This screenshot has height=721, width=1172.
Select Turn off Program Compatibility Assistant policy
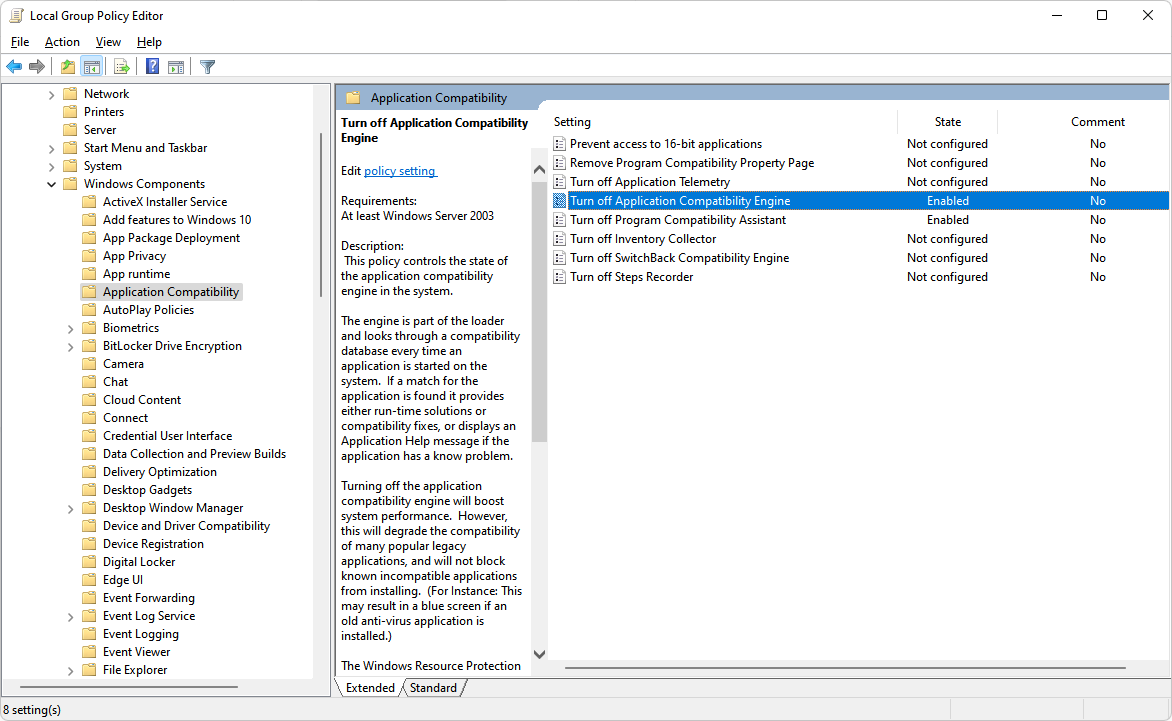click(x=678, y=220)
